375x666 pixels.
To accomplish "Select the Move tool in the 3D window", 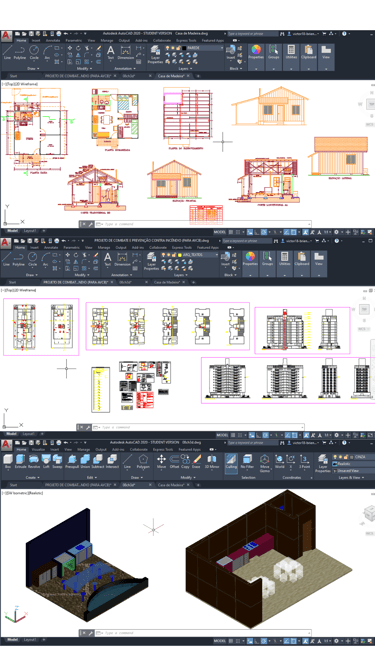I will (x=161, y=461).
